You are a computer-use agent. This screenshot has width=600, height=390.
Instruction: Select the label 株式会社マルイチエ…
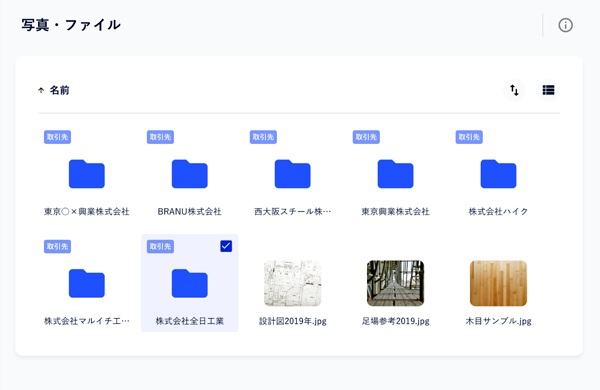click(x=87, y=321)
